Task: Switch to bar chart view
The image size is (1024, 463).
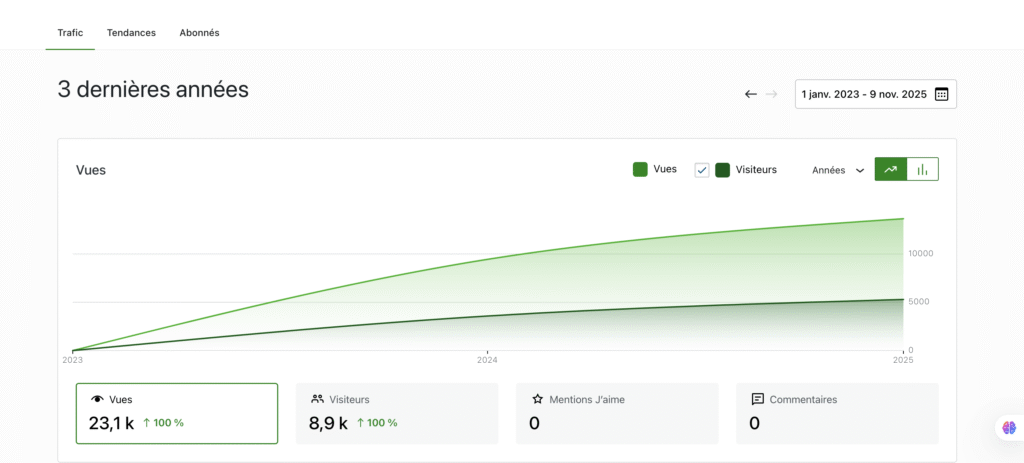Action: click(922, 170)
